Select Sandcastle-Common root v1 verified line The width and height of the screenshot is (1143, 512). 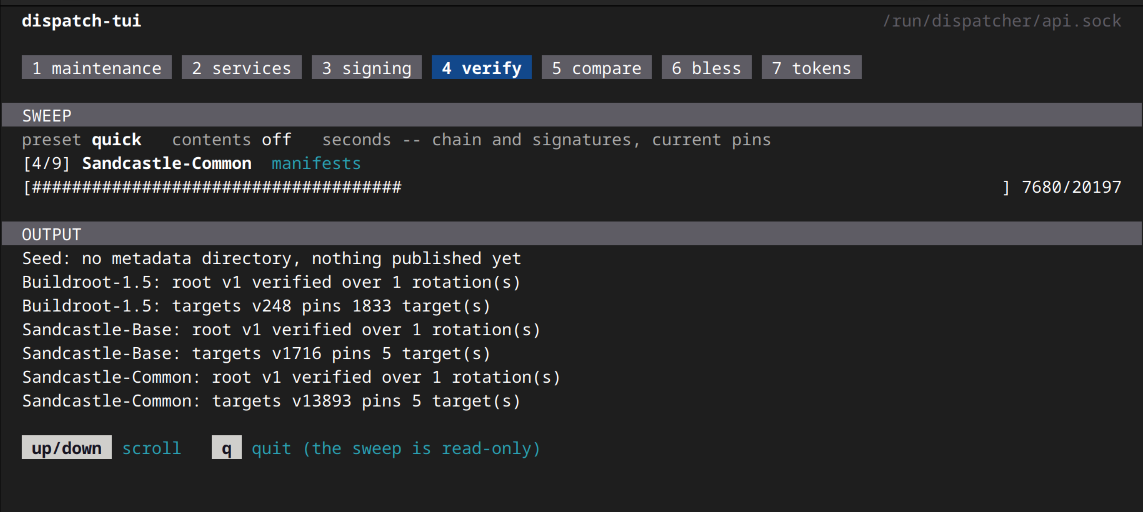[x=292, y=378]
